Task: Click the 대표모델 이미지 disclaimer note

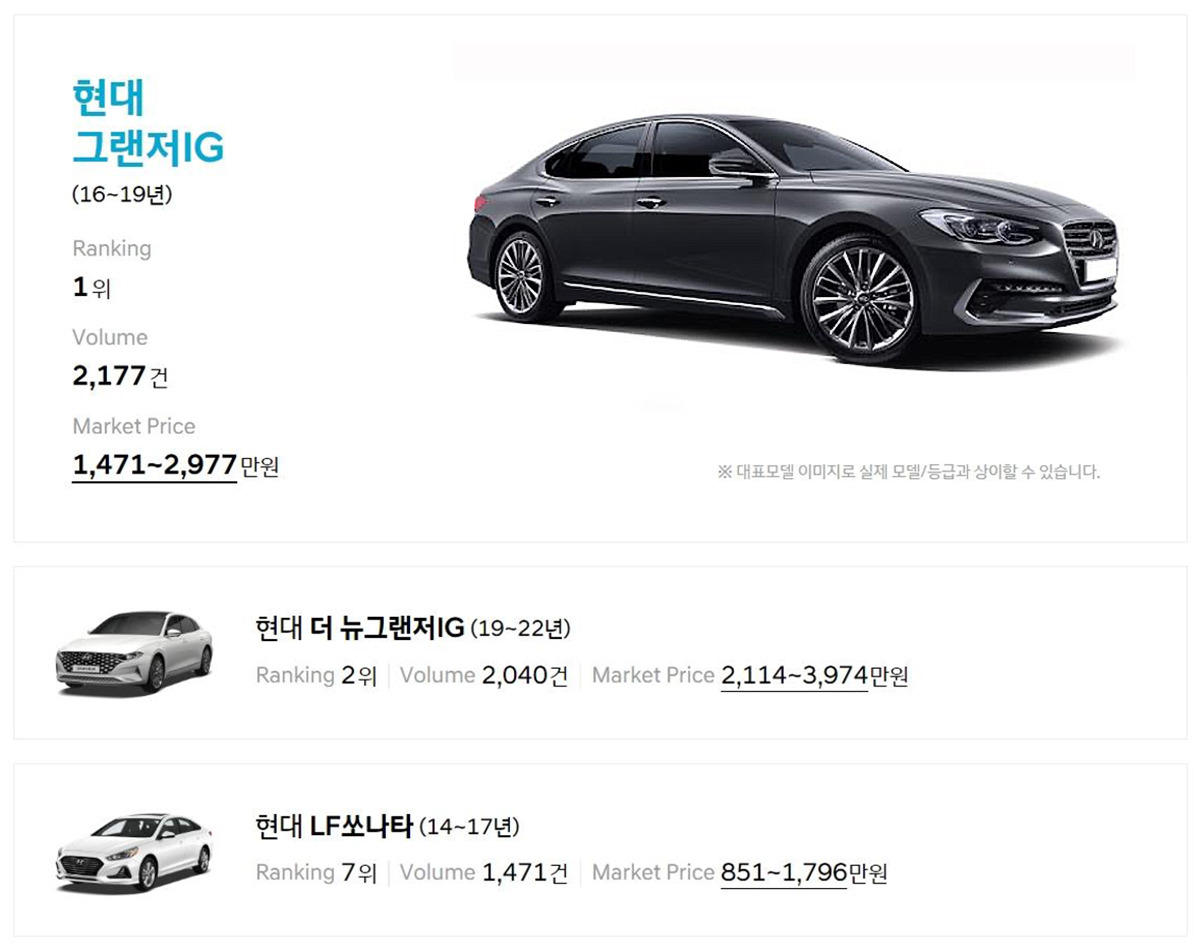Action: click(x=908, y=472)
